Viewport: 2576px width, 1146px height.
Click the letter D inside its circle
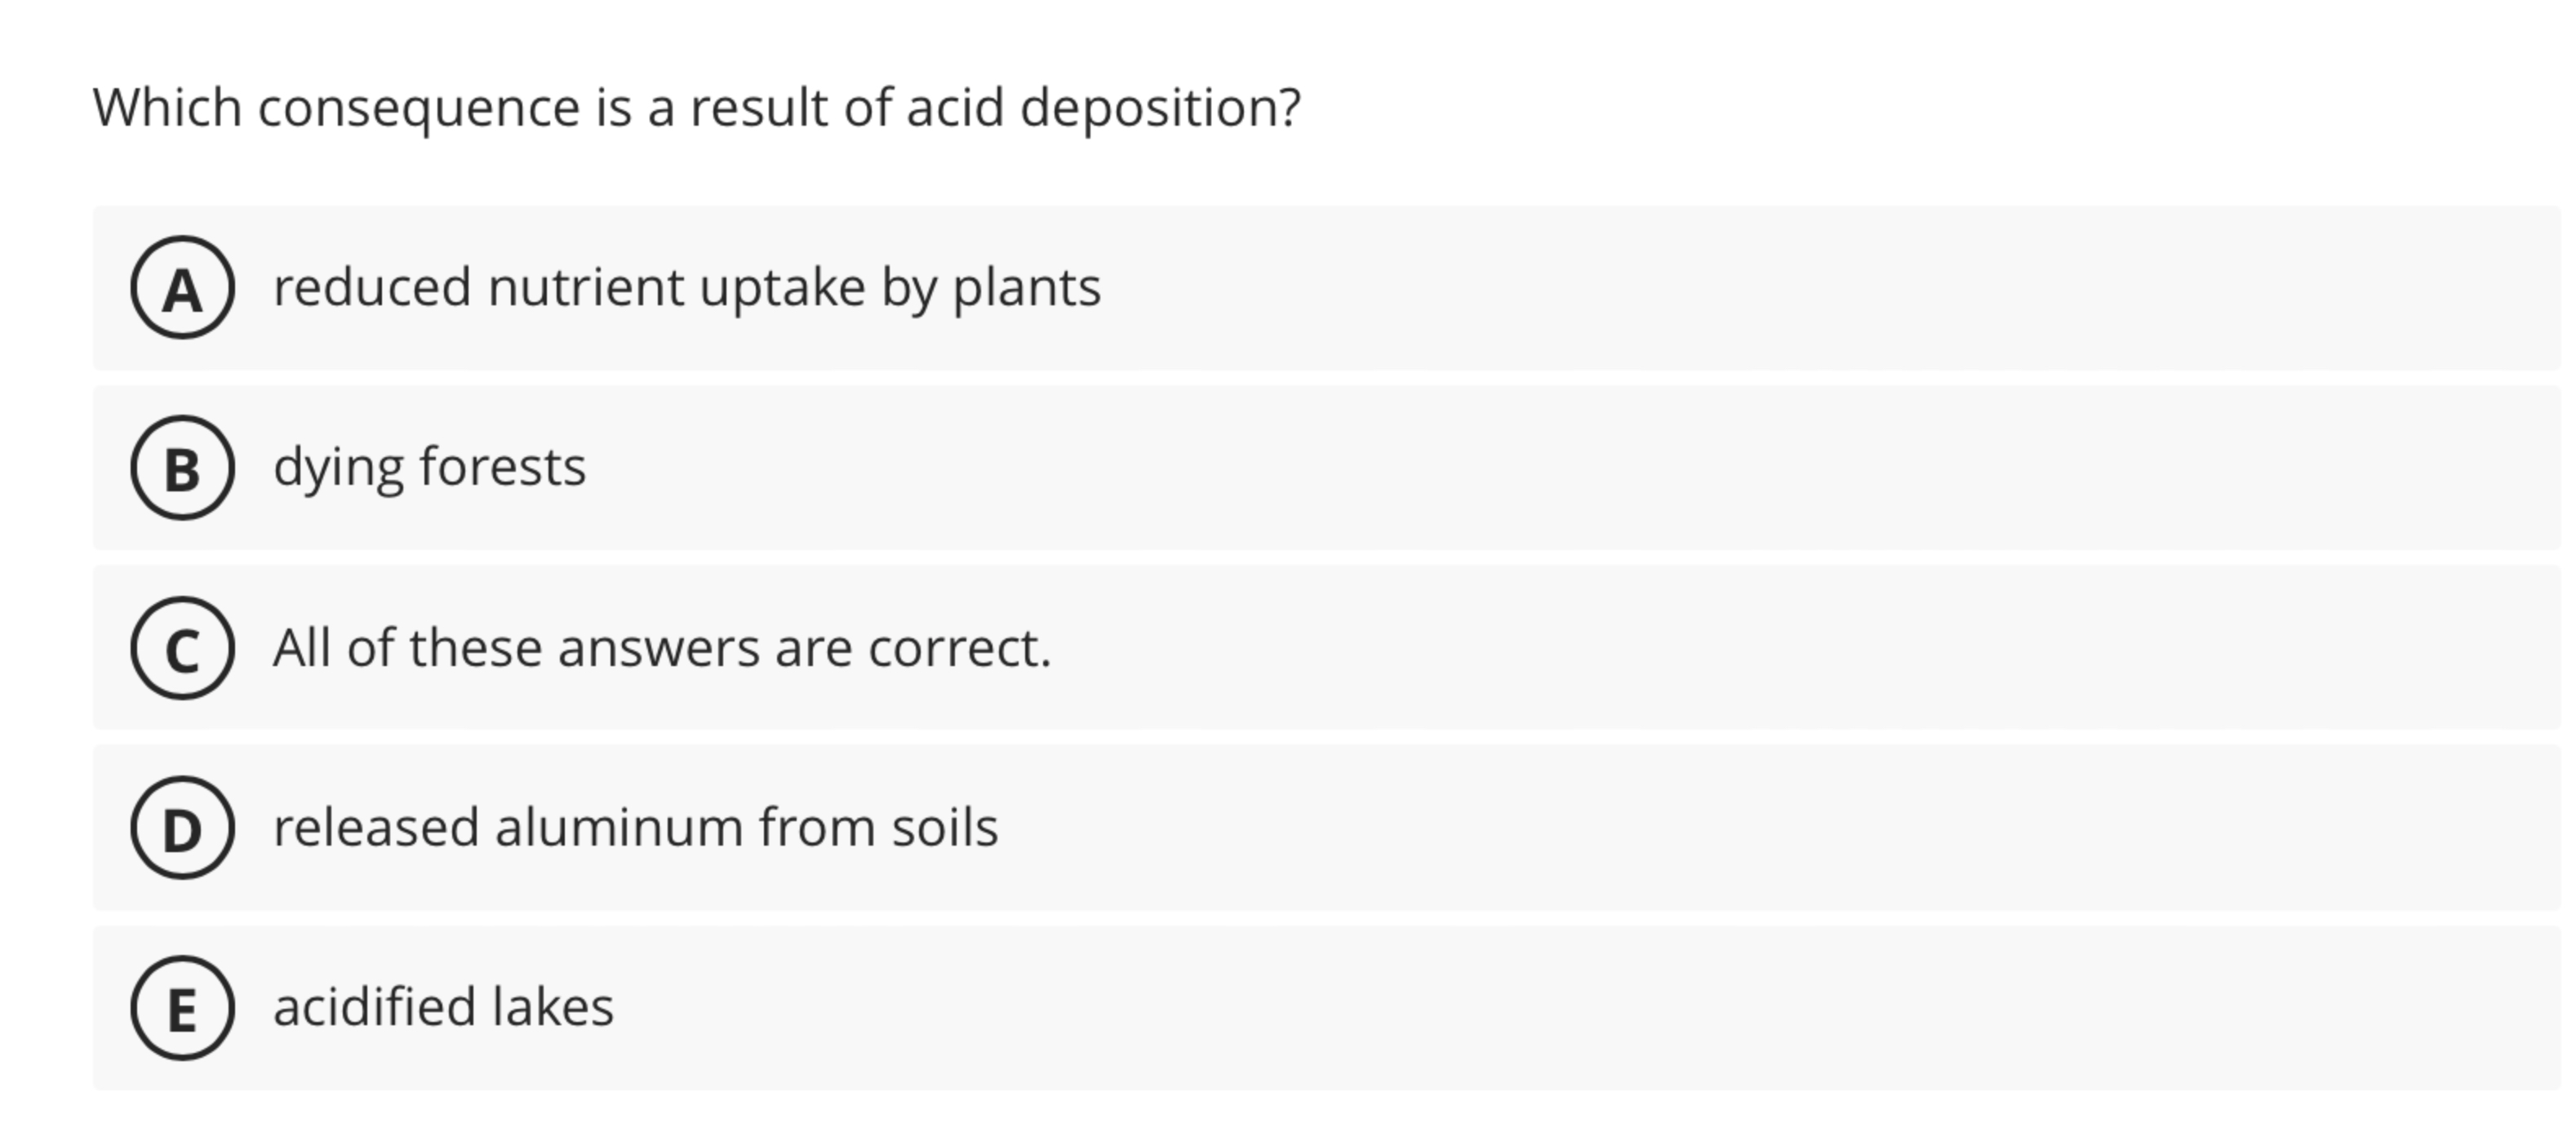pos(183,828)
